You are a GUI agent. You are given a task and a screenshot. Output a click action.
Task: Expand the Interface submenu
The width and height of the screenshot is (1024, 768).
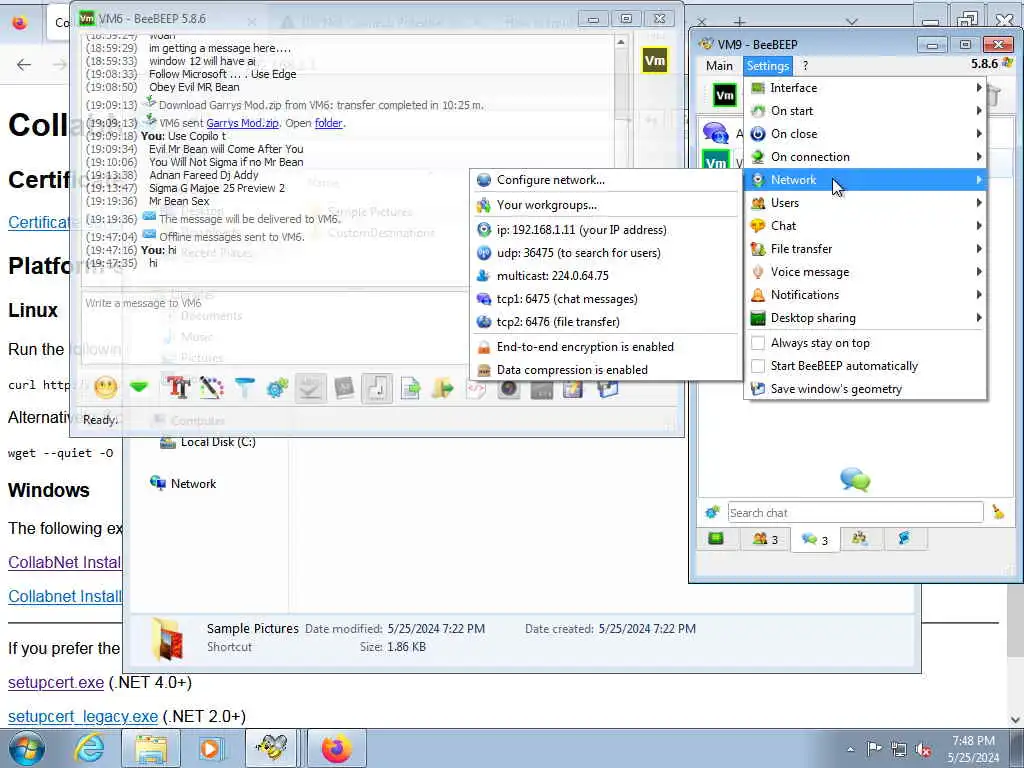point(865,88)
